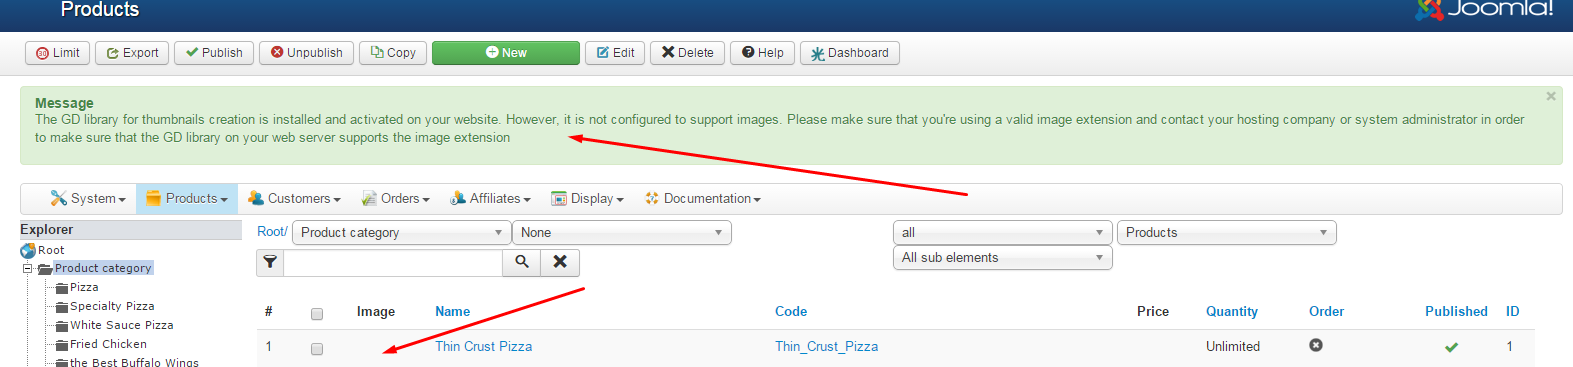
Task: Clear the search with the X icon
Action: pos(560,262)
